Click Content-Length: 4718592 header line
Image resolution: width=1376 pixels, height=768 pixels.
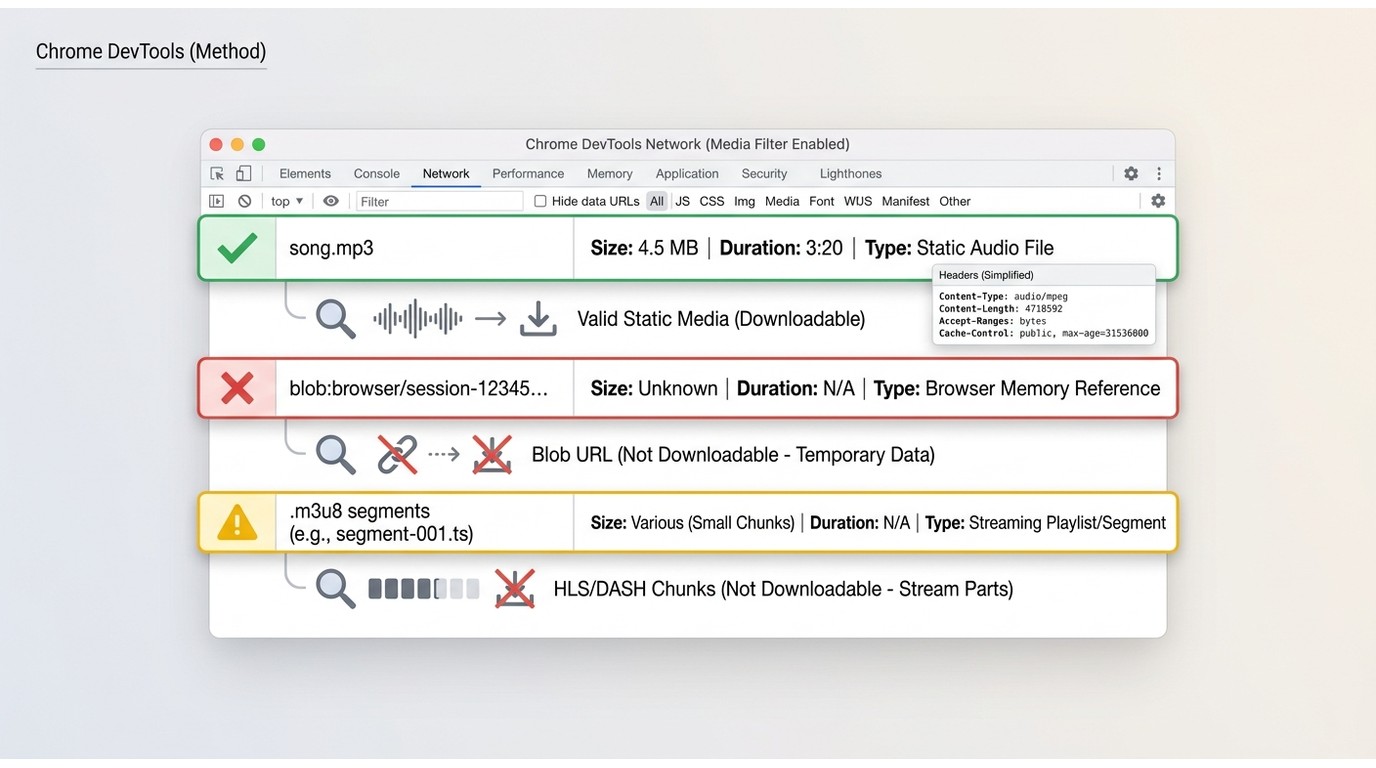[1001, 309]
